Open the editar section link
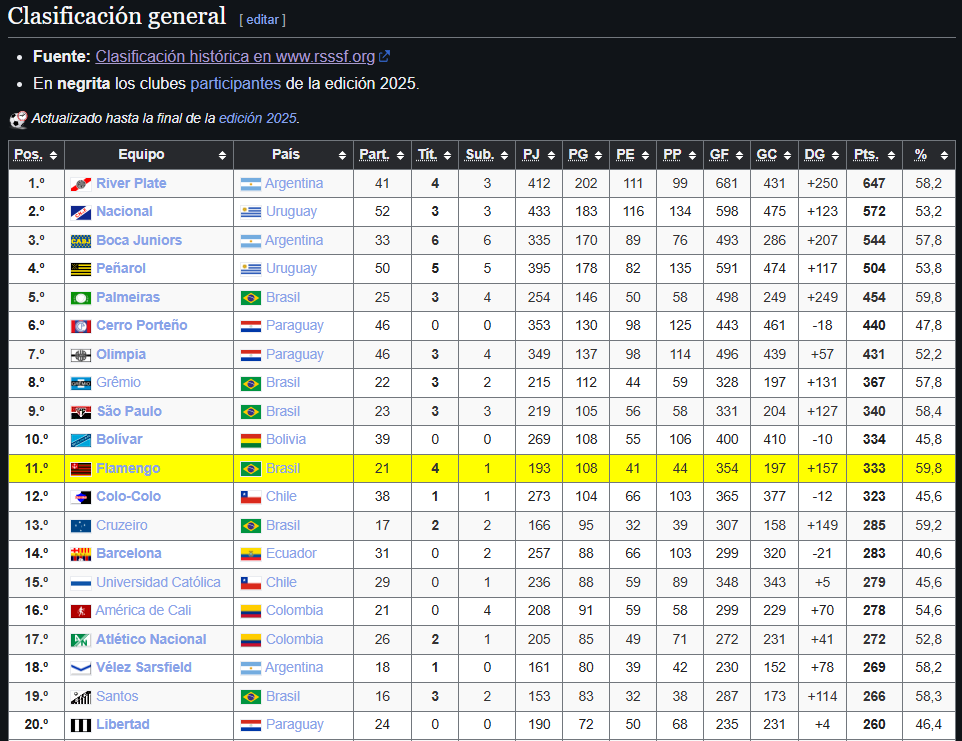Image resolution: width=962 pixels, height=741 pixels. click(263, 20)
